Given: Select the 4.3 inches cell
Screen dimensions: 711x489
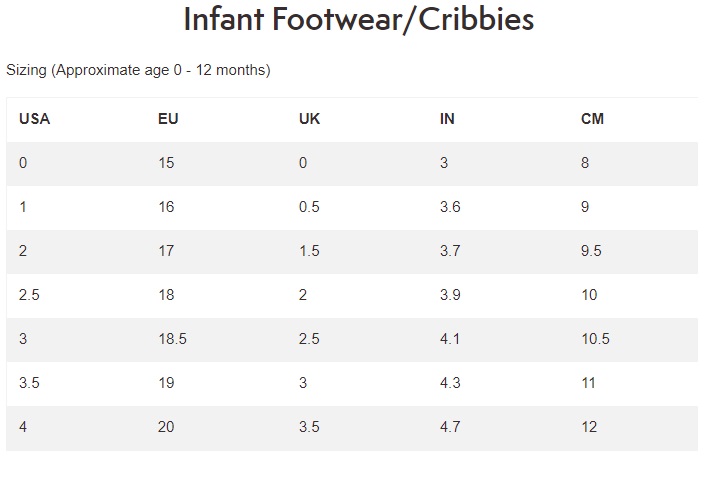Looking at the screenshot, I should [450, 383].
